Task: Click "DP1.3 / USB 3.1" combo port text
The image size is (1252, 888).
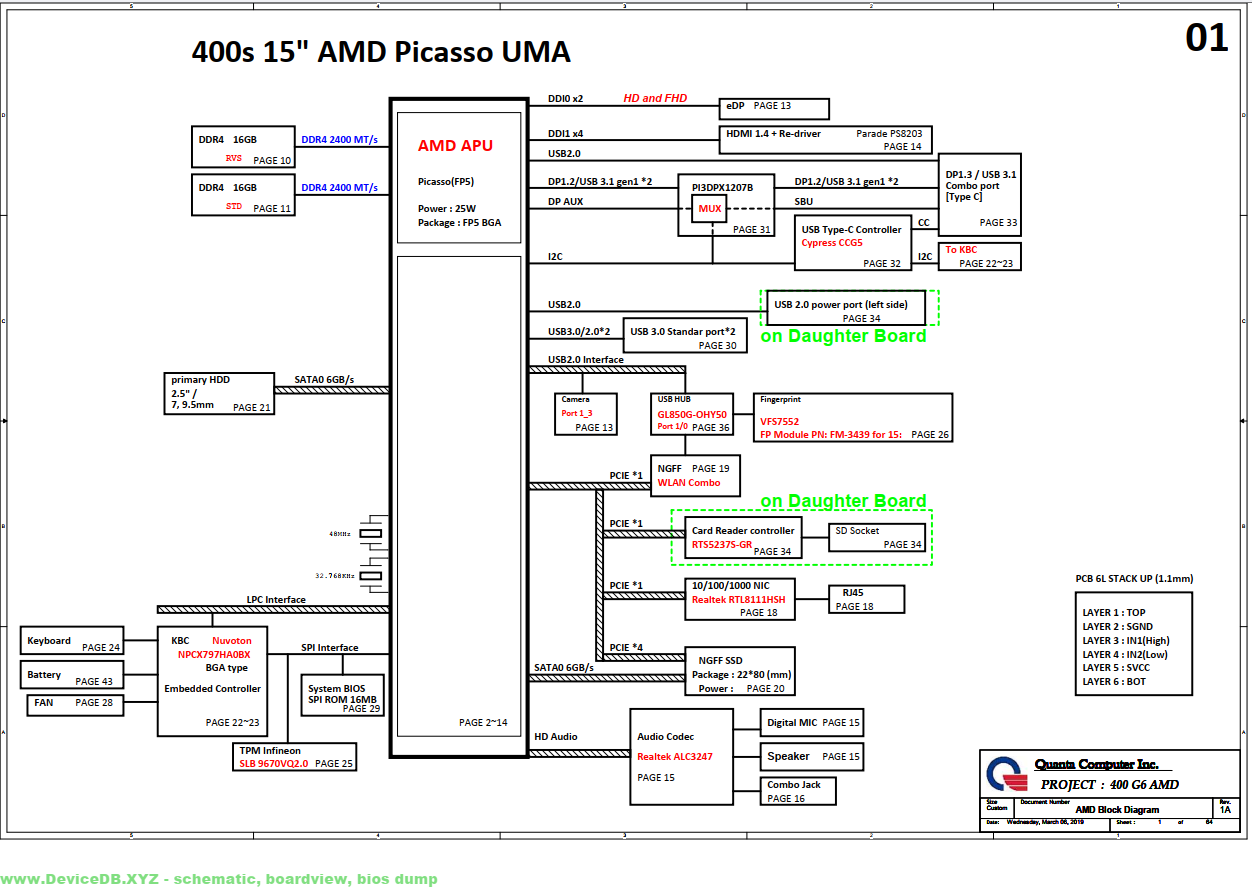Action: click(981, 174)
